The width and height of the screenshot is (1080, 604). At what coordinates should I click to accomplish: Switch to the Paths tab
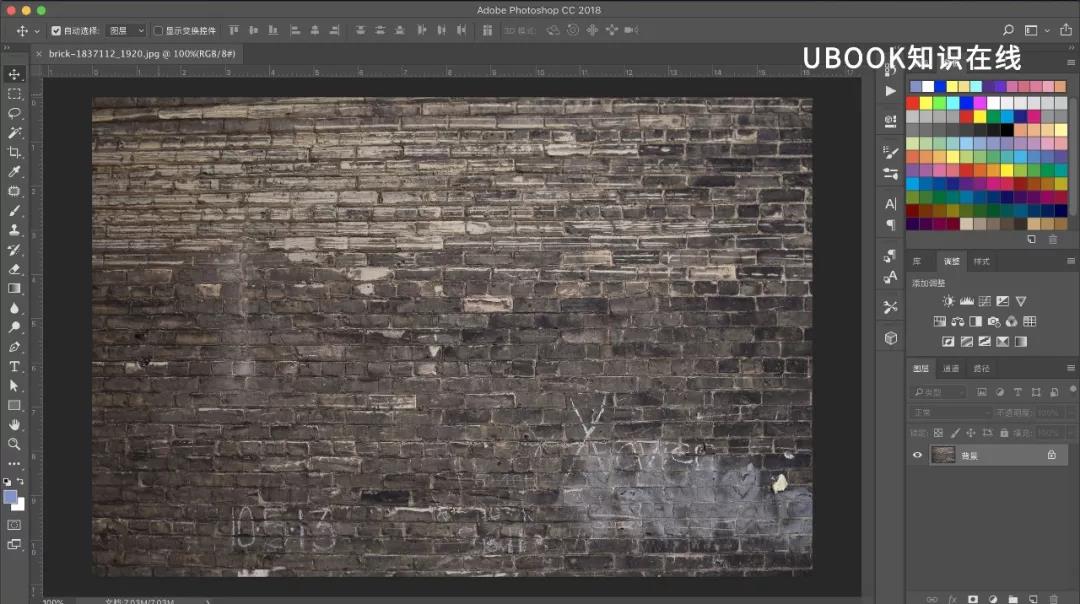[981, 368]
